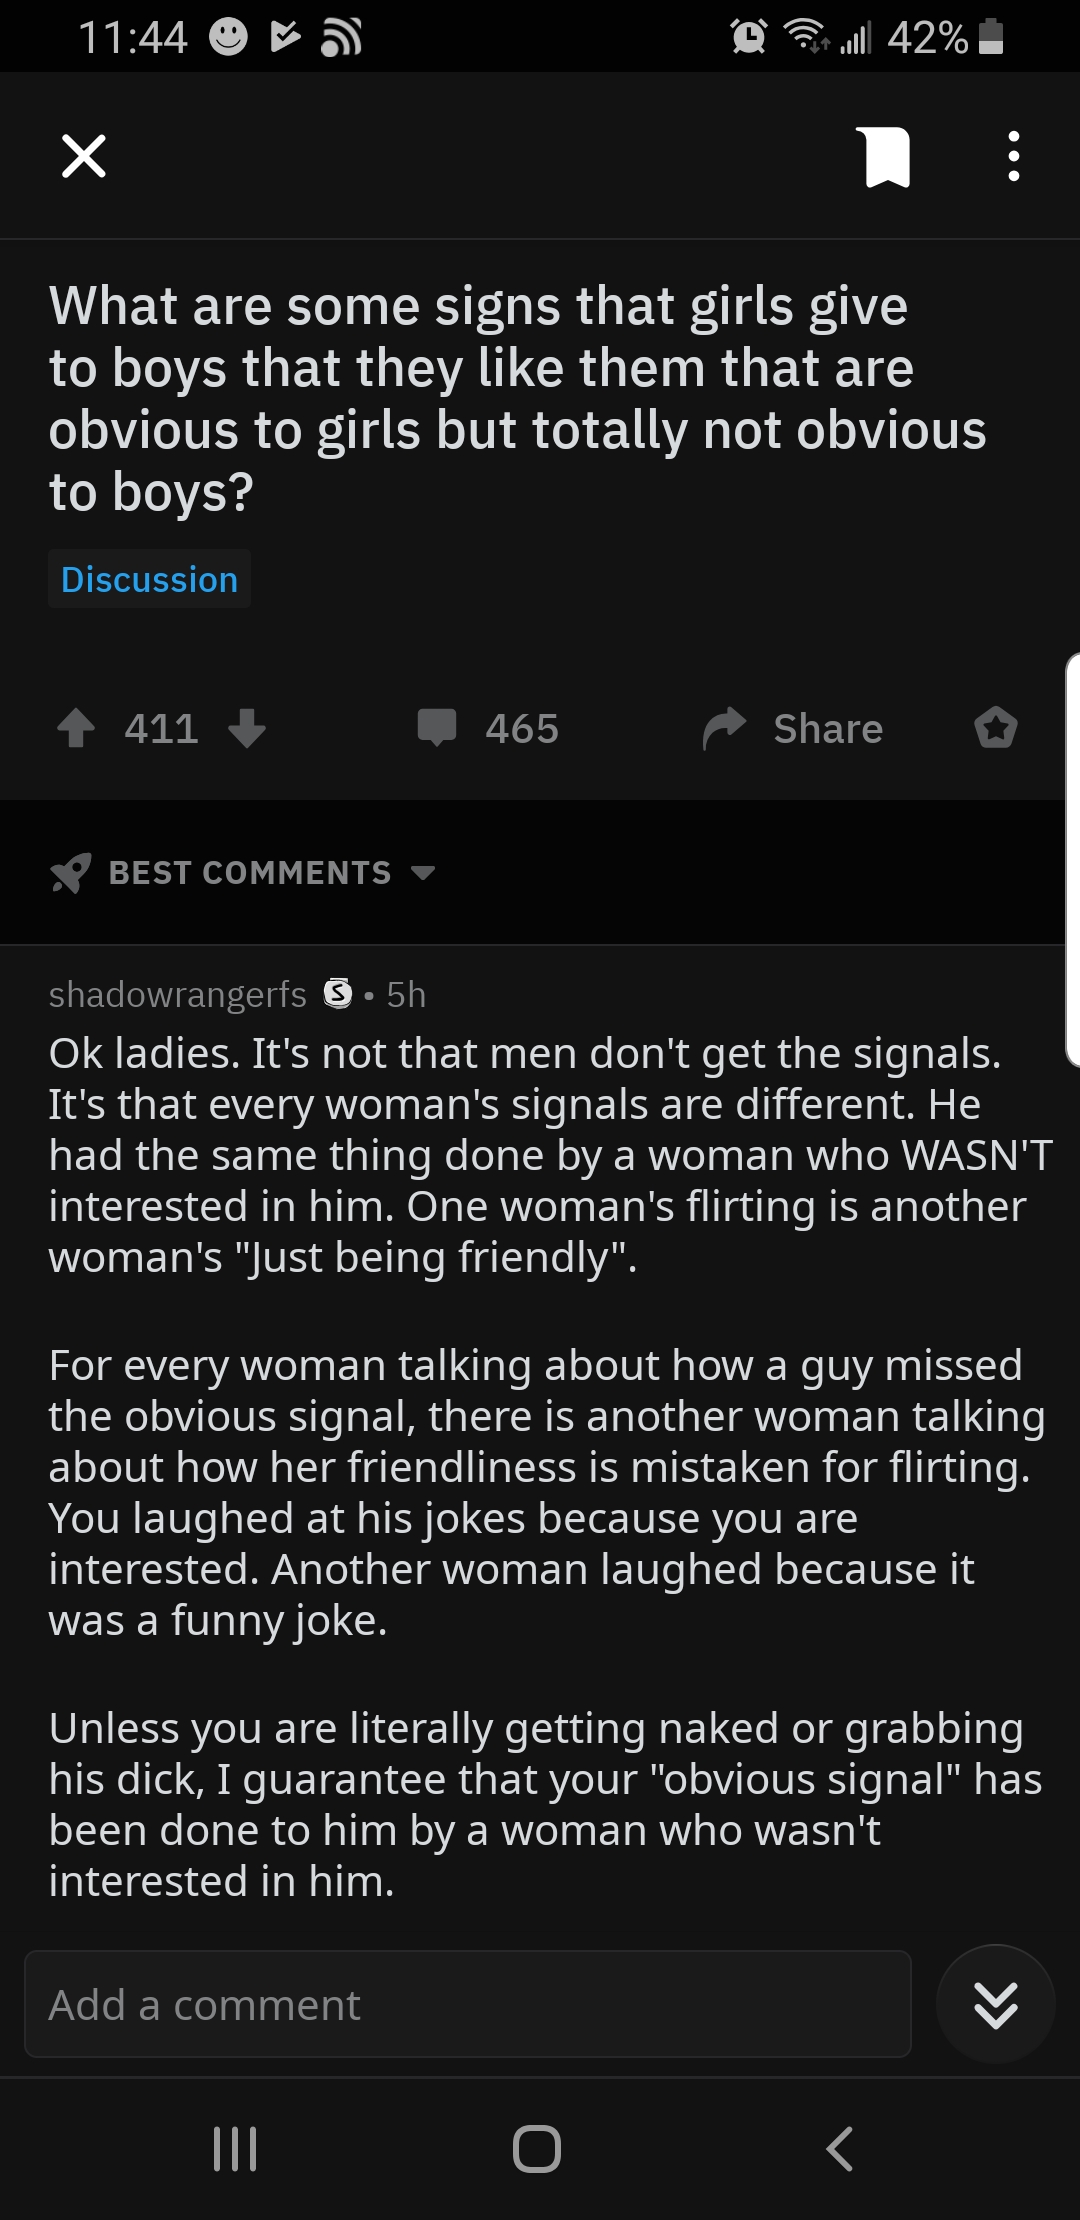Screen dimensions: 1080x2220
Task: Open shadowrangerfs user profile
Action: (178, 994)
